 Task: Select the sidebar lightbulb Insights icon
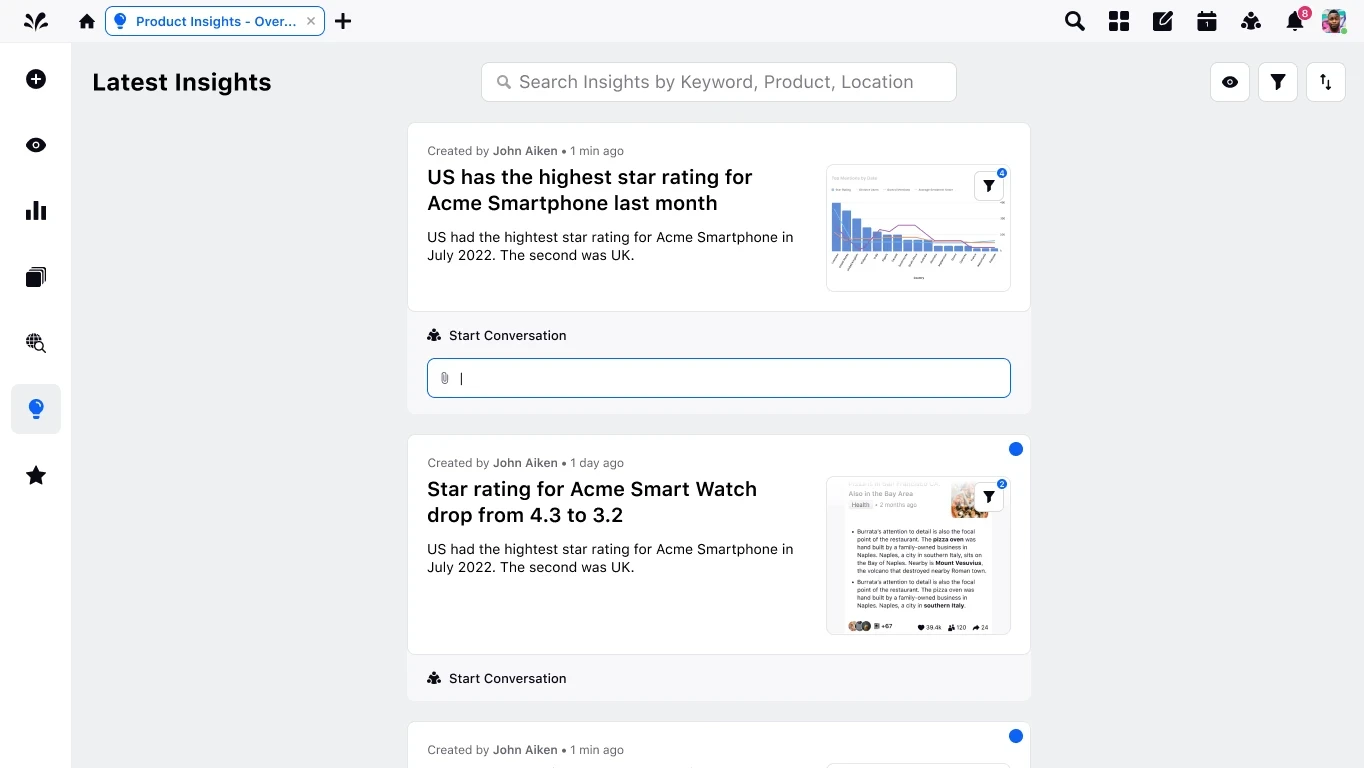pyautogui.click(x=36, y=409)
